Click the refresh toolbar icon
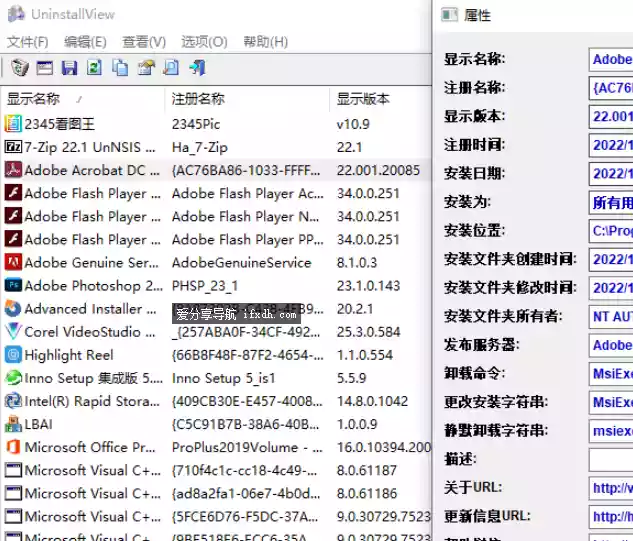Image resolution: width=633 pixels, height=541 pixels. tap(94, 67)
